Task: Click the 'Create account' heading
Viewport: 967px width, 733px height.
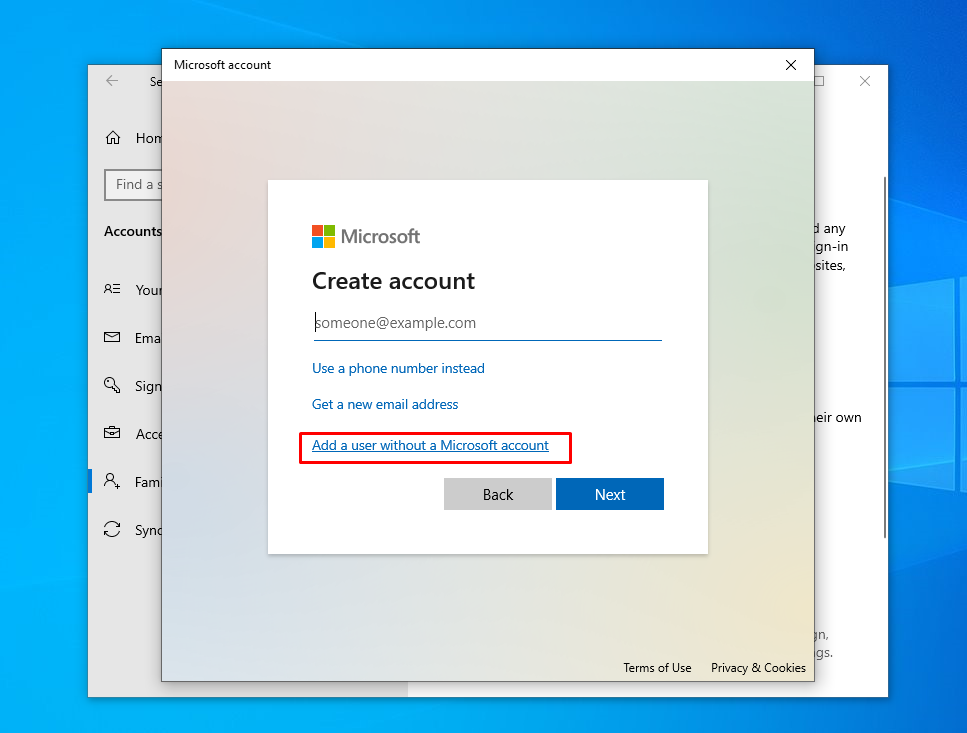Action: [393, 281]
